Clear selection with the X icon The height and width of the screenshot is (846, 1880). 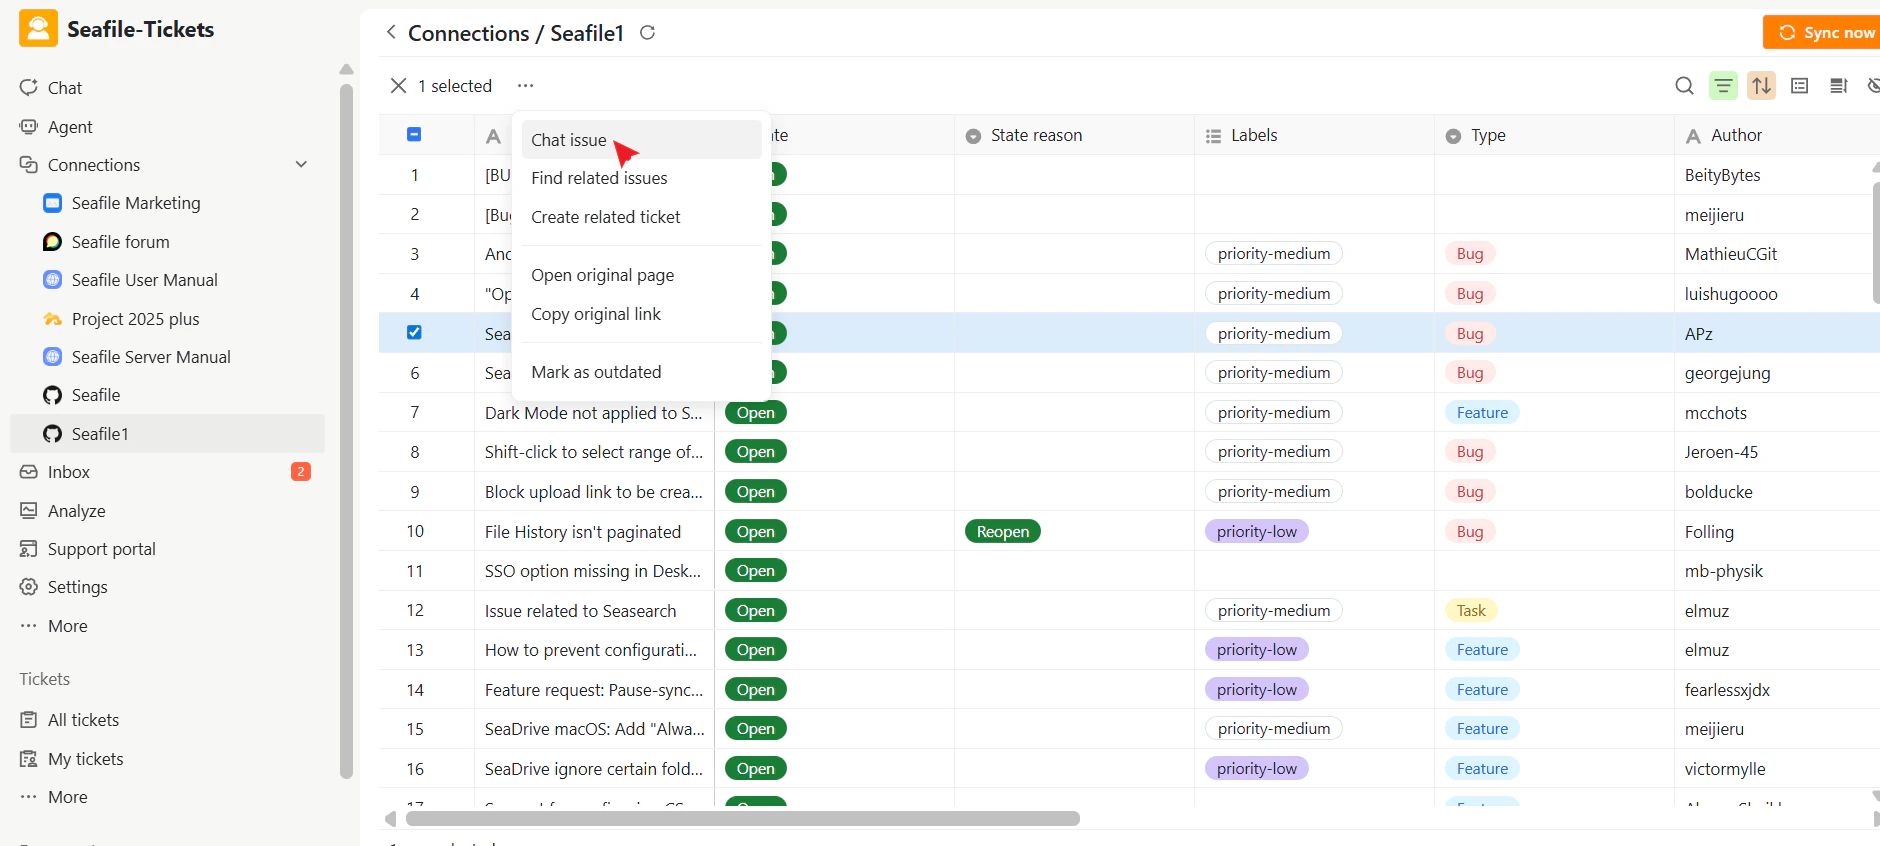[x=398, y=86]
